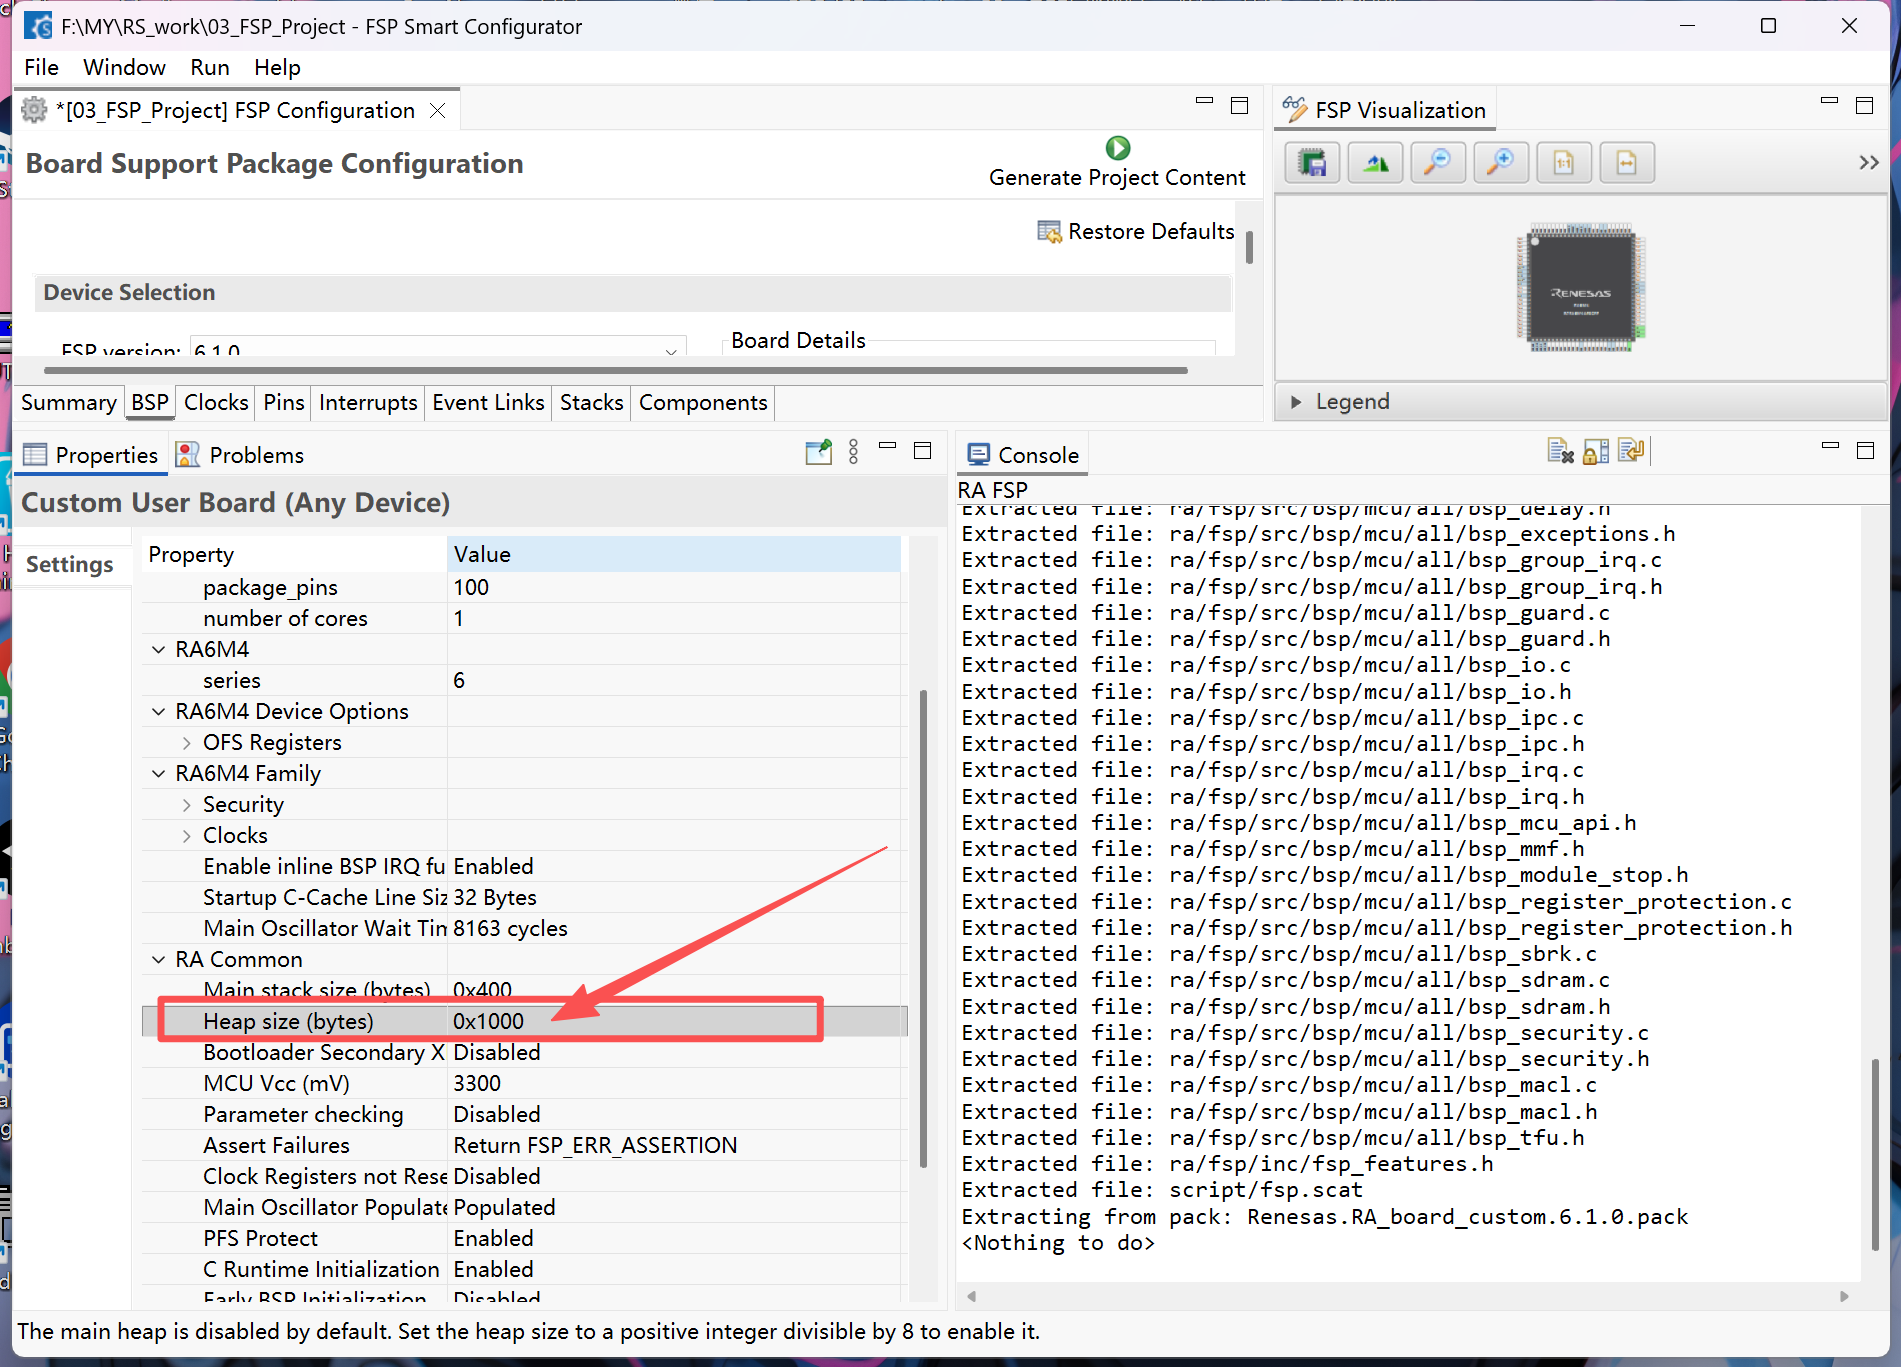Open the Properties view menu

pos(853,453)
